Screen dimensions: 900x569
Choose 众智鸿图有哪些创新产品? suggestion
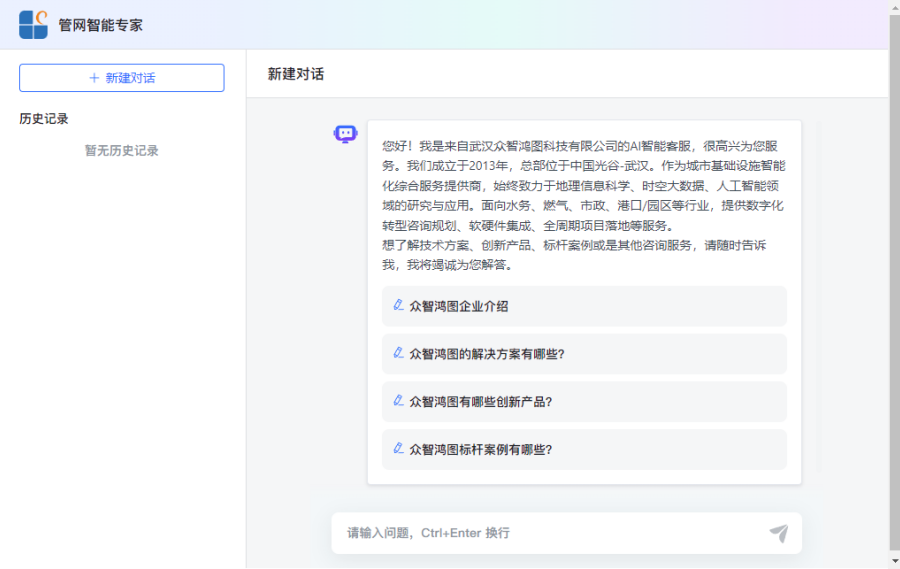584,401
